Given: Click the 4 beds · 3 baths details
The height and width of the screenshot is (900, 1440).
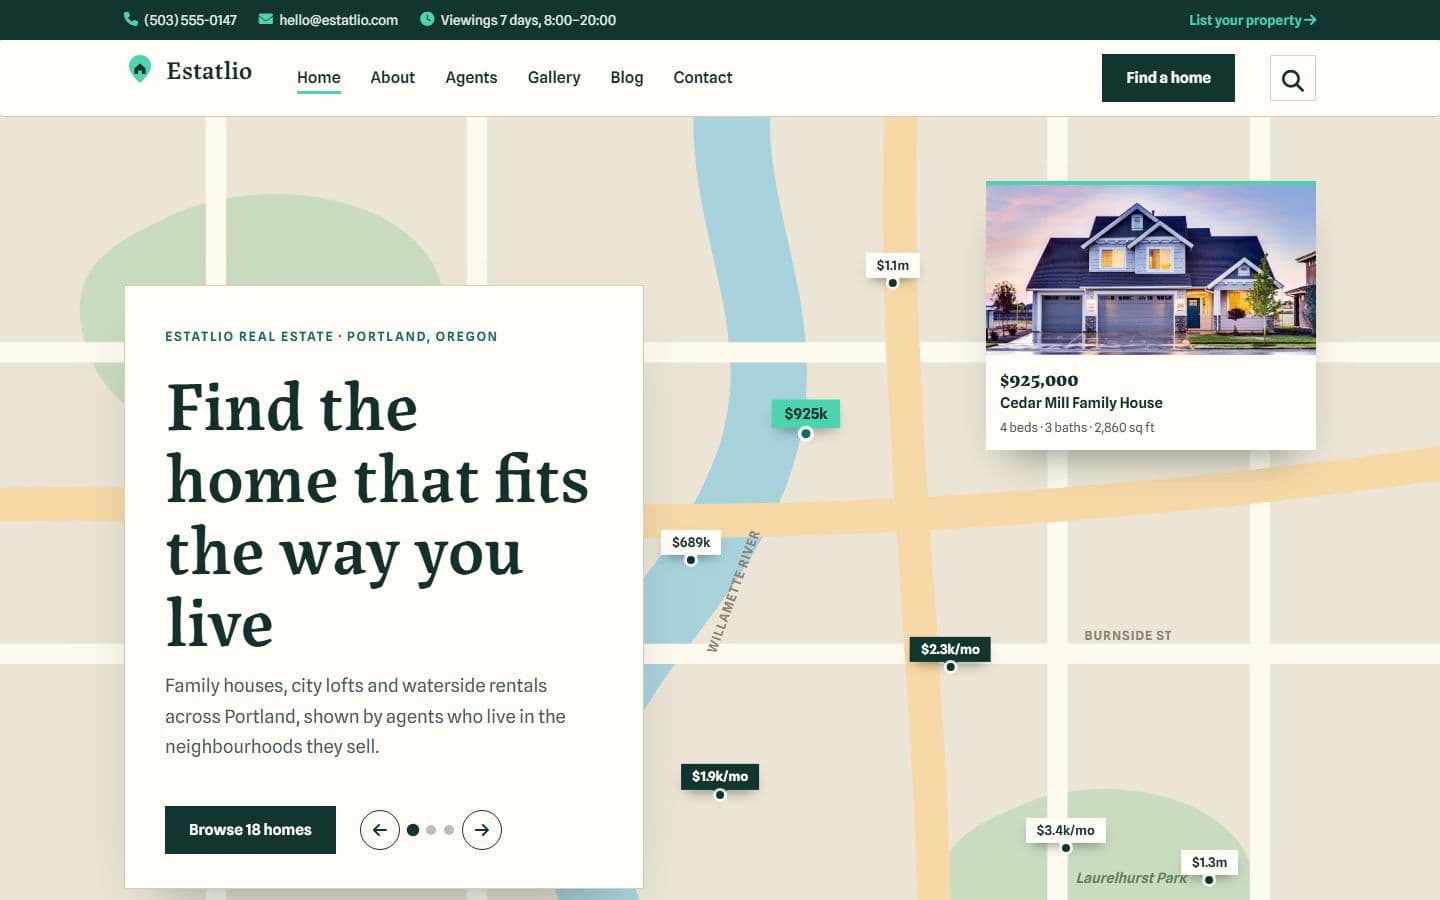Looking at the screenshot, I should [1077, 427].
